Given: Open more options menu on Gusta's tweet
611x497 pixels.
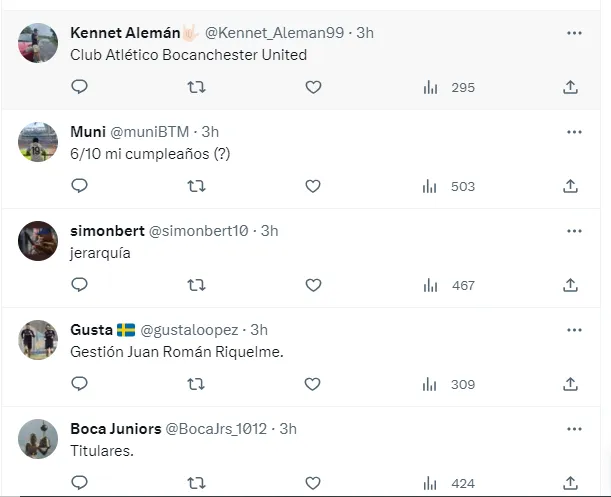Looking at the screenshot, I should point(574,330).
